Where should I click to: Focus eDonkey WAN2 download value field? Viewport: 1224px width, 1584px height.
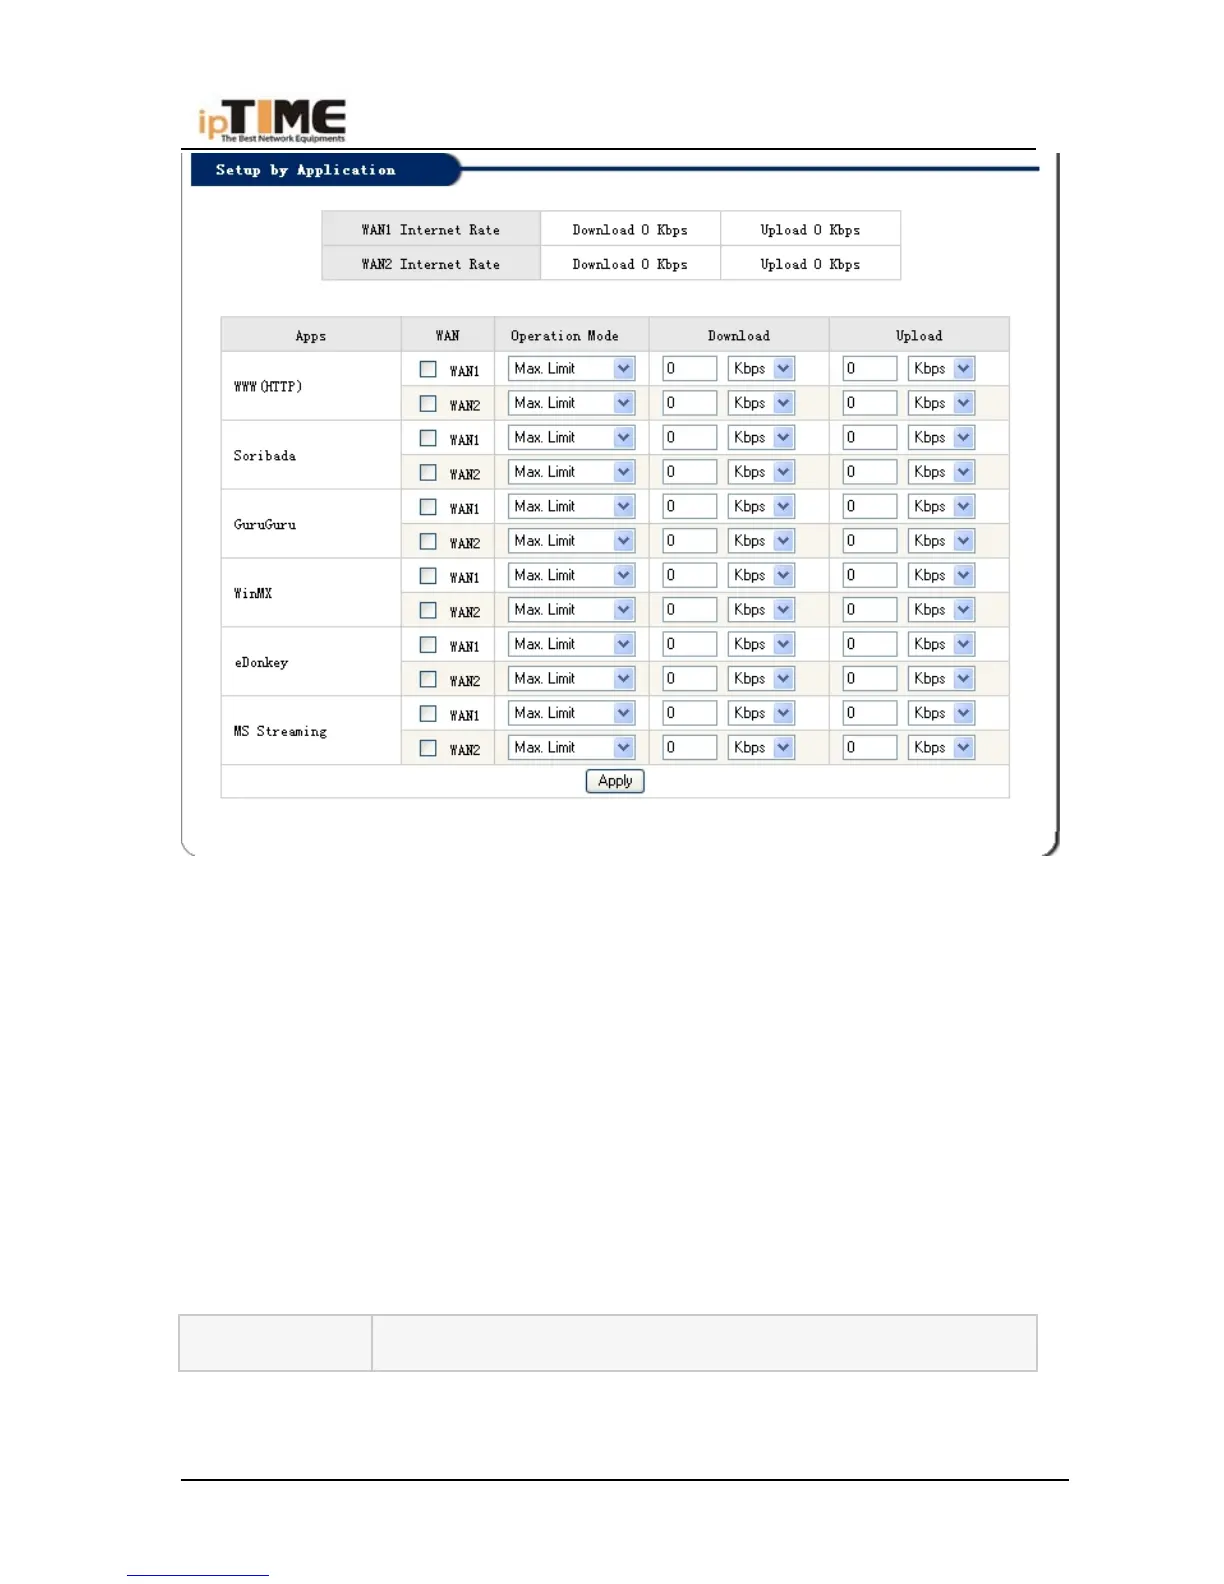click(x=690, y=679)
